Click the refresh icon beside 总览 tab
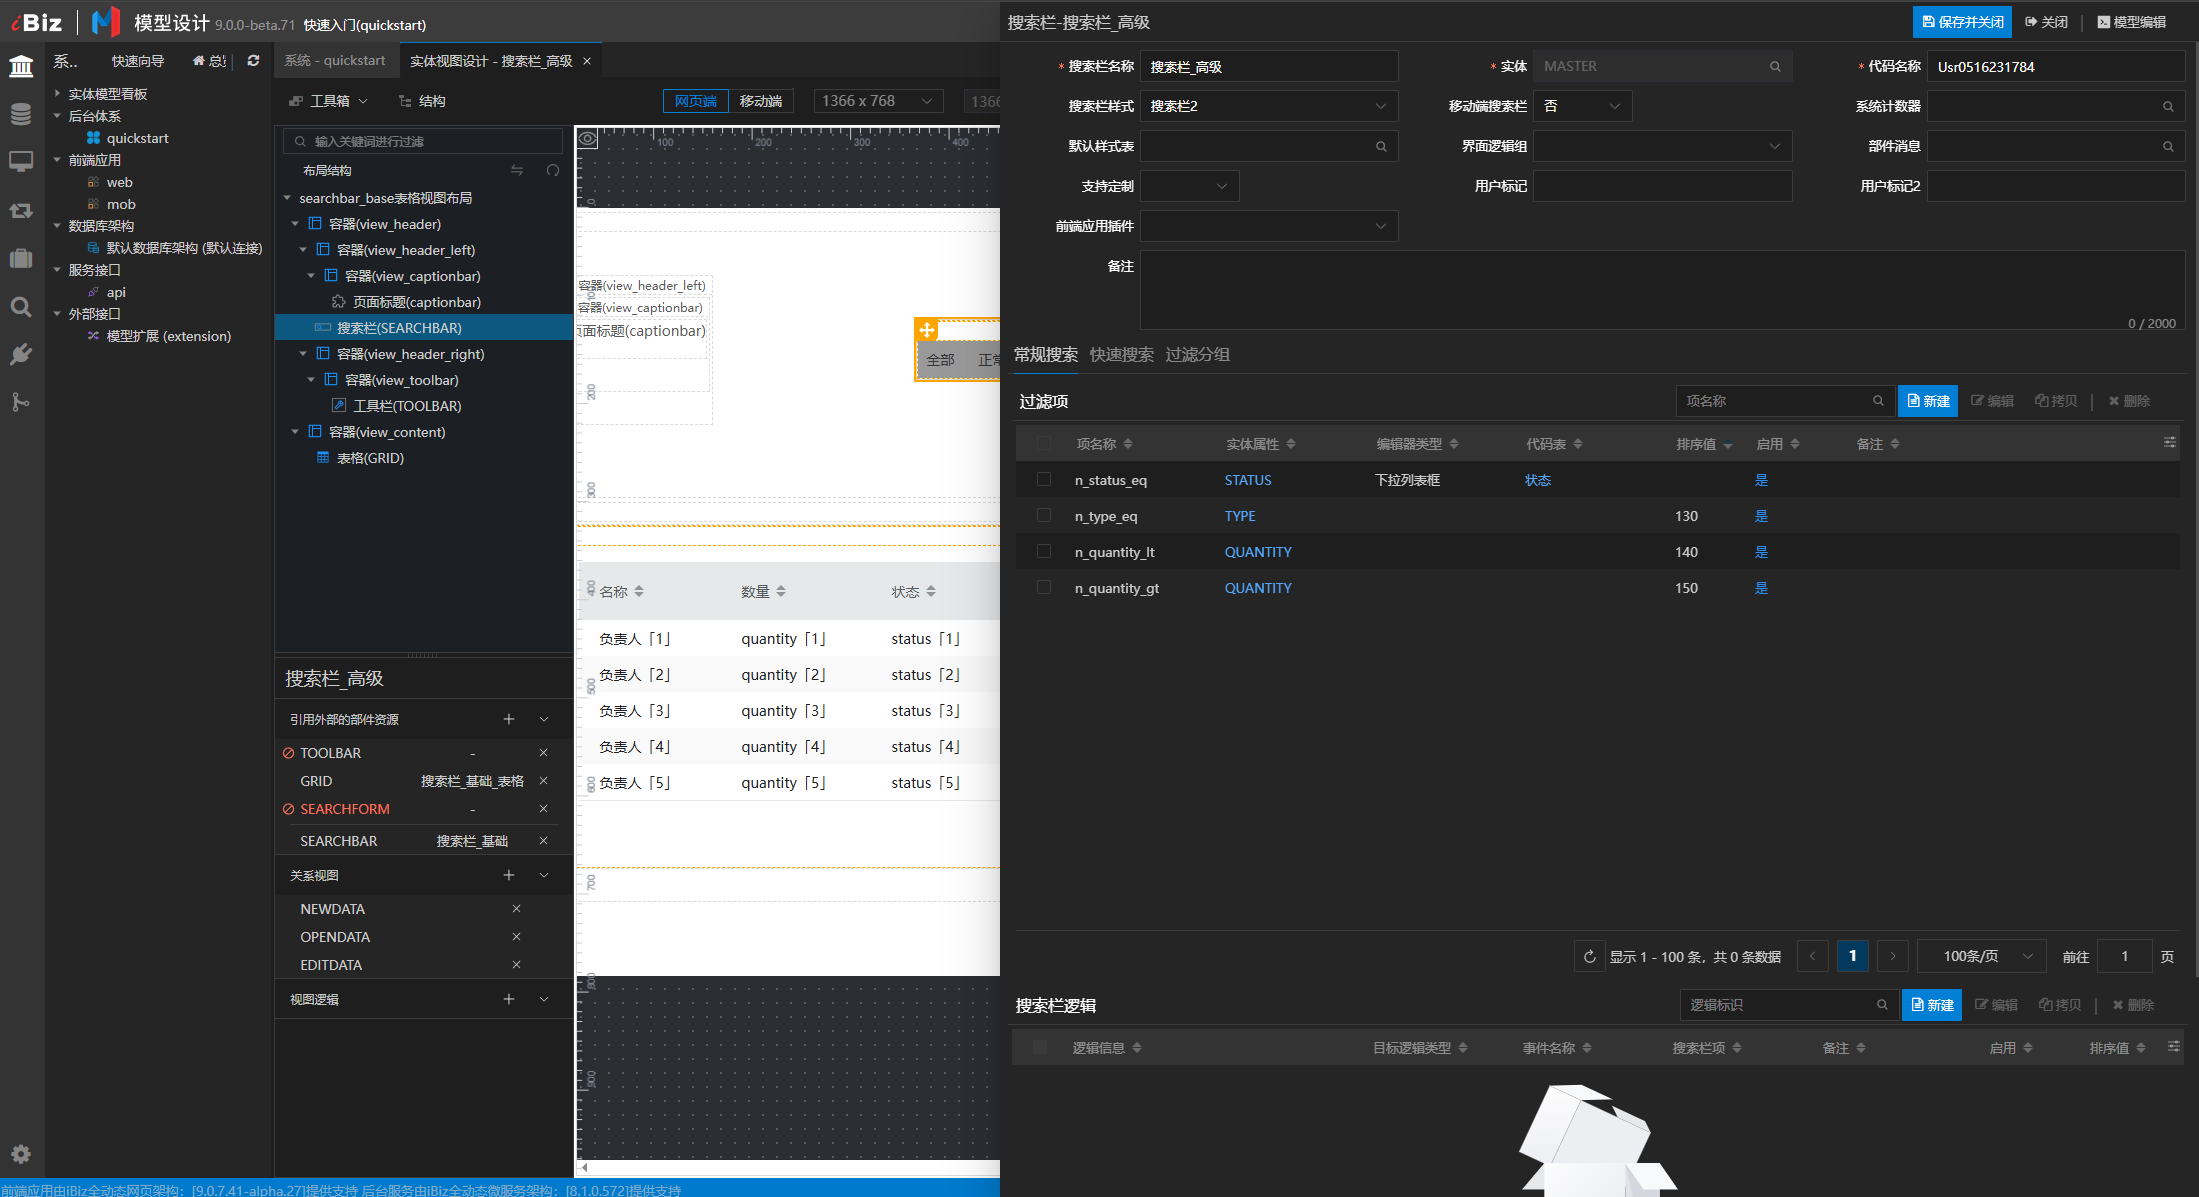Image resolution: width=2199 pixels, height=1197 pixels. [253, 61]
